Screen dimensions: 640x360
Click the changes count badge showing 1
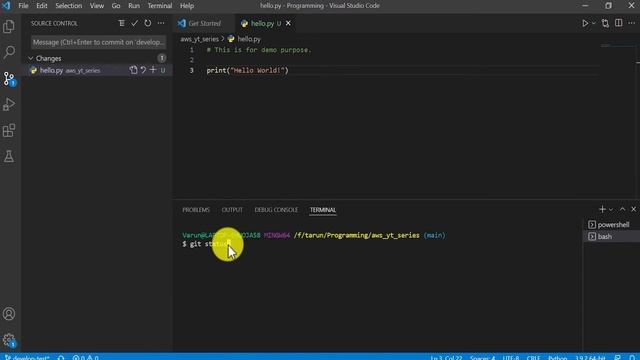tap(162, 58)
